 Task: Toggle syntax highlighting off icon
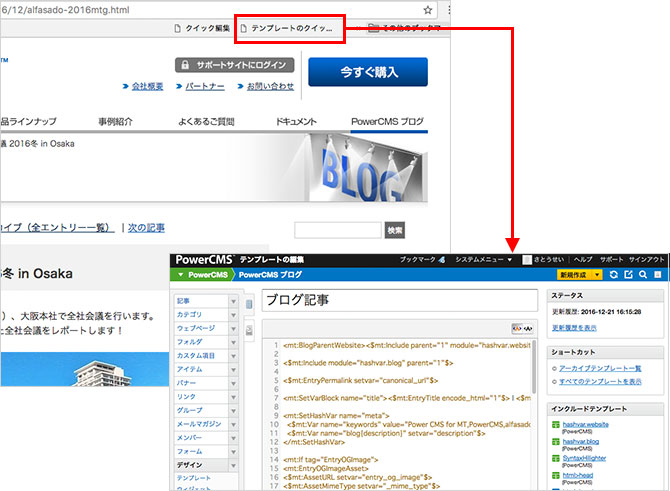528,329
